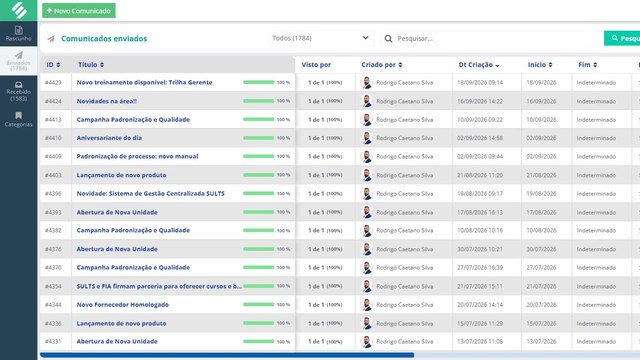Open 'Novidade: Sistema de Gestão Centralizada SULTS'
This screenshot has height=360, width=640.
click(151, 193)
